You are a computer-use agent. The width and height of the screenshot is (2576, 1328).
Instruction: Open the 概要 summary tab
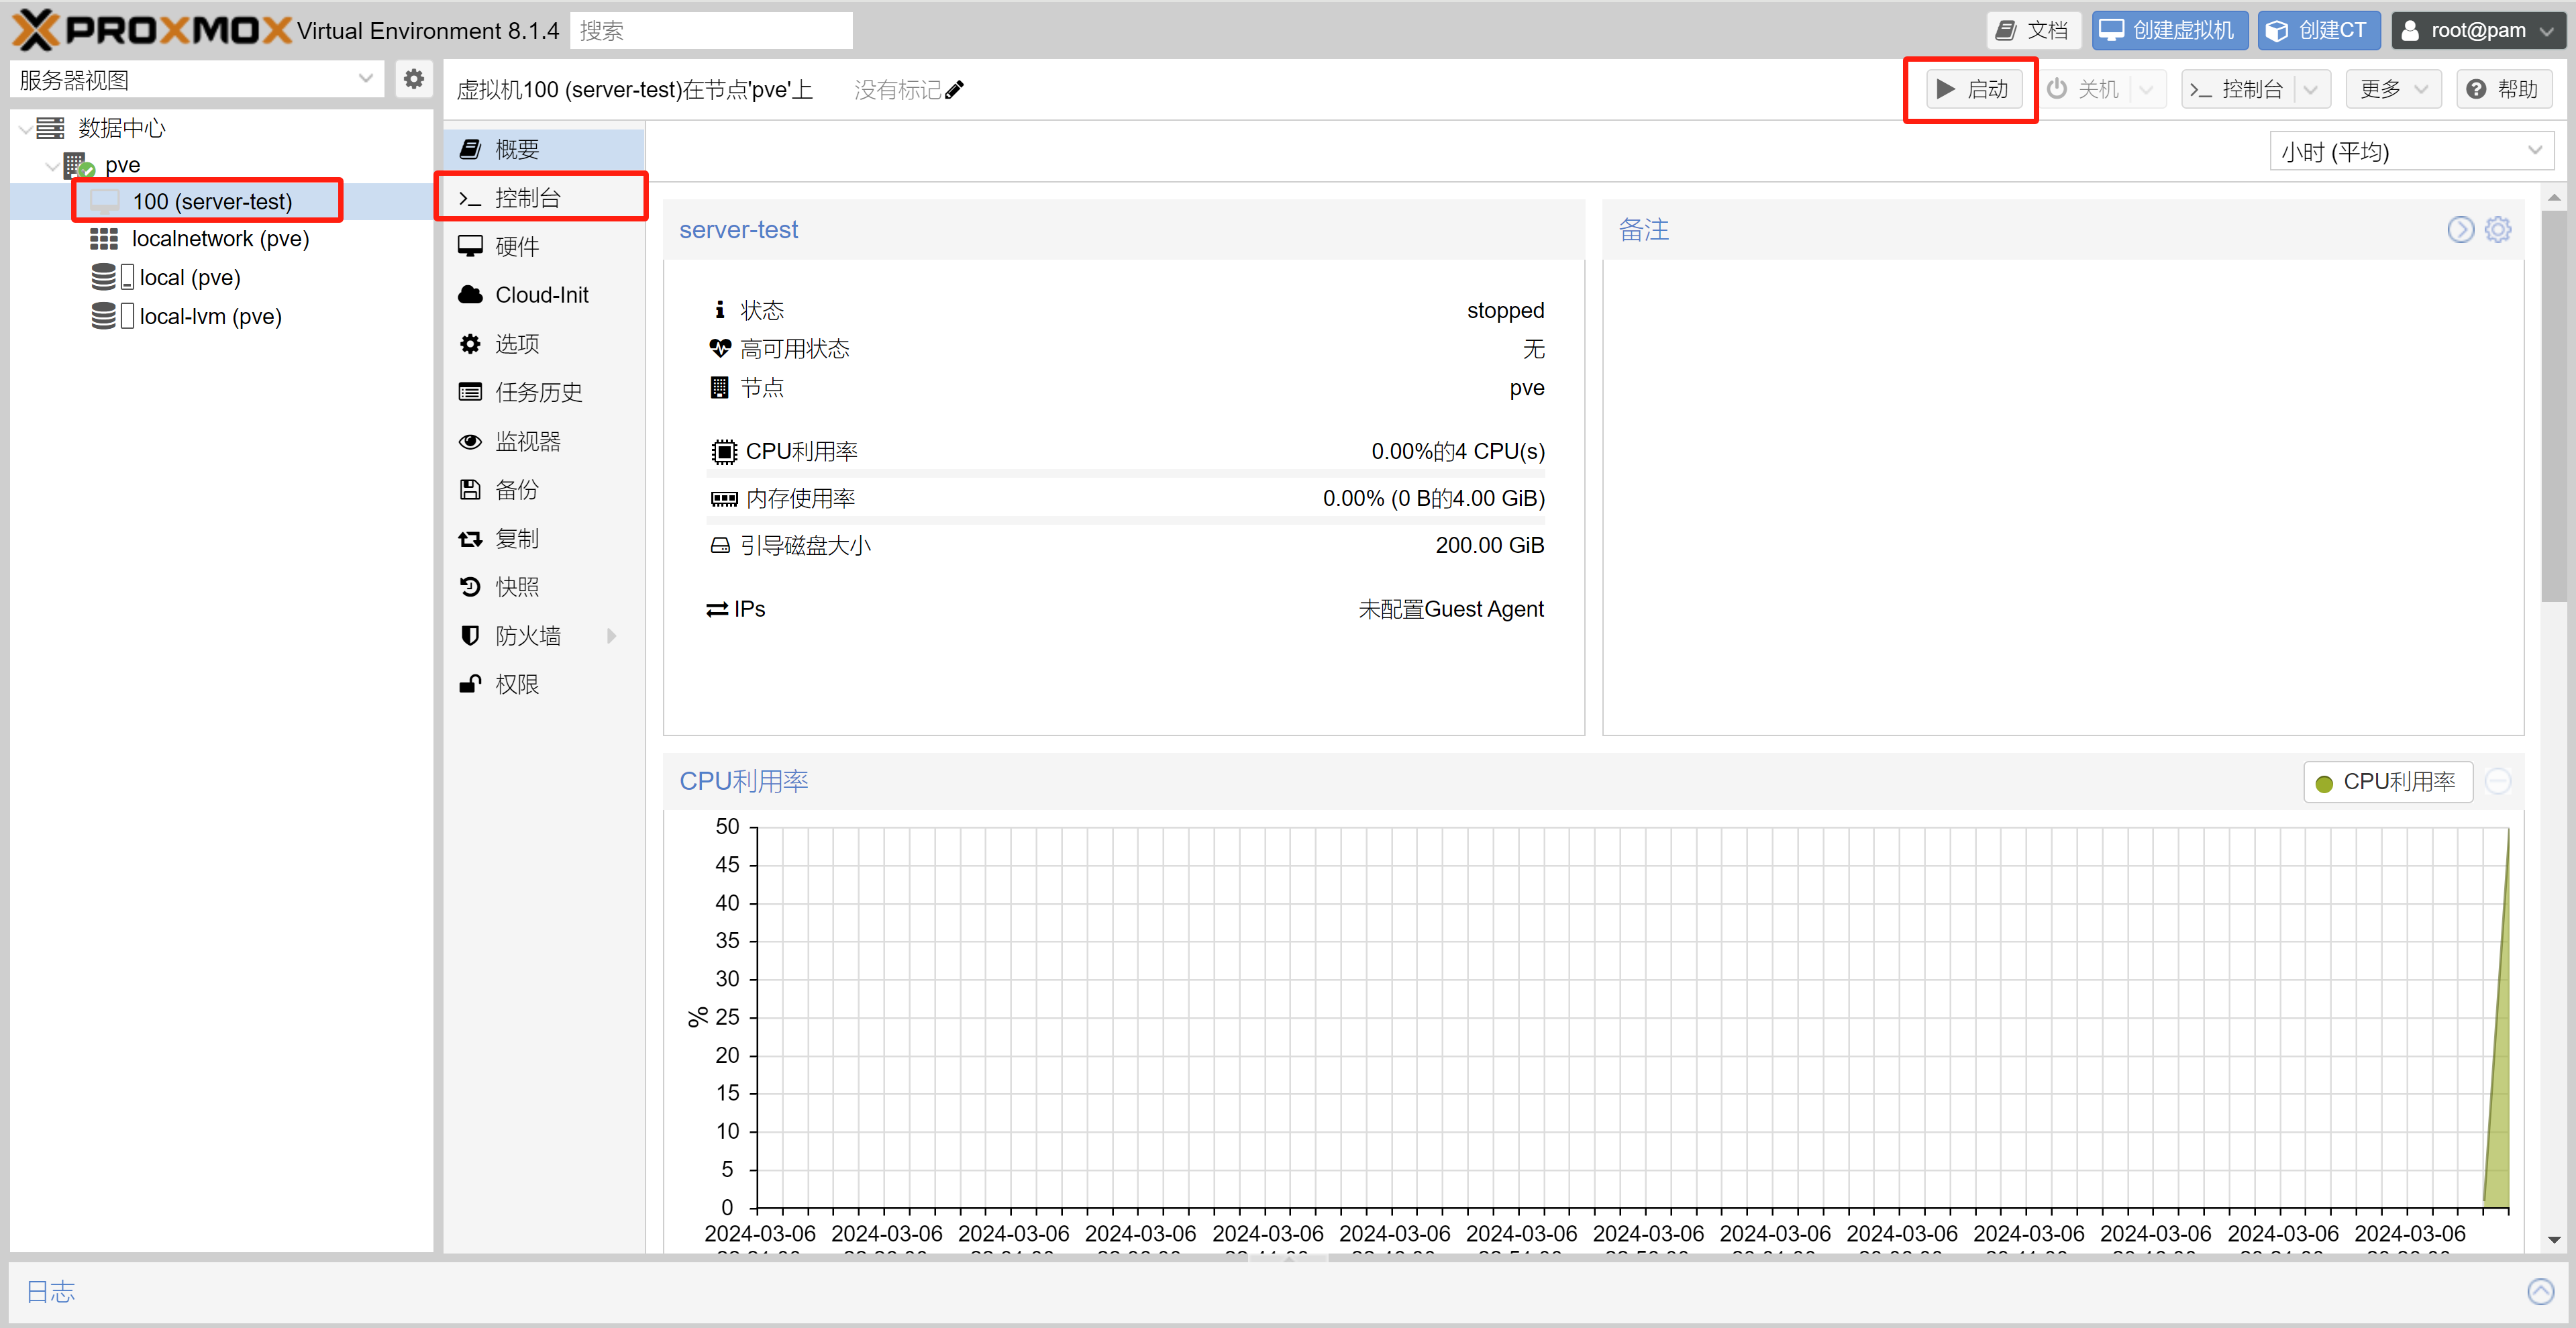(544, 149)
